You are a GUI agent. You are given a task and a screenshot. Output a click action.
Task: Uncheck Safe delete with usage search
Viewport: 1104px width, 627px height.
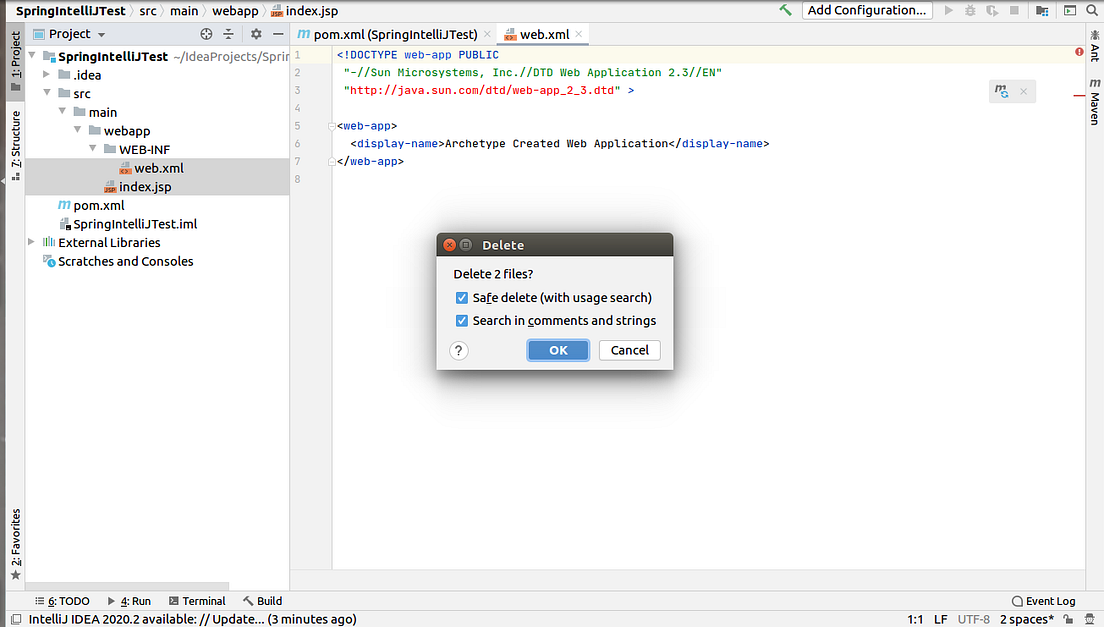pos(462,297)
